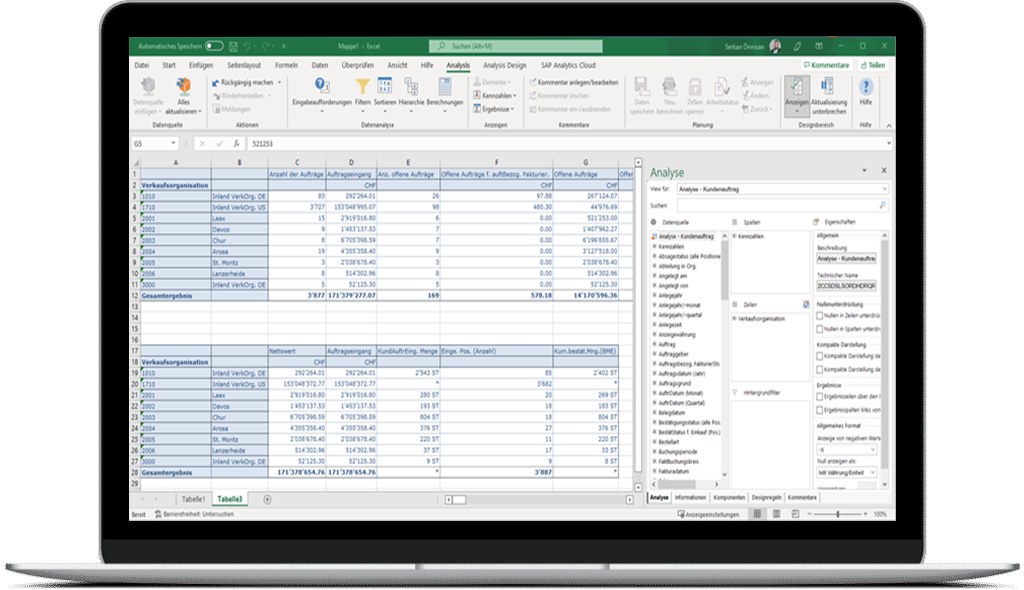The width and height of the screenshot is (1024, 590).
Task: Click the Teilen share button
Action: (872, 65)
